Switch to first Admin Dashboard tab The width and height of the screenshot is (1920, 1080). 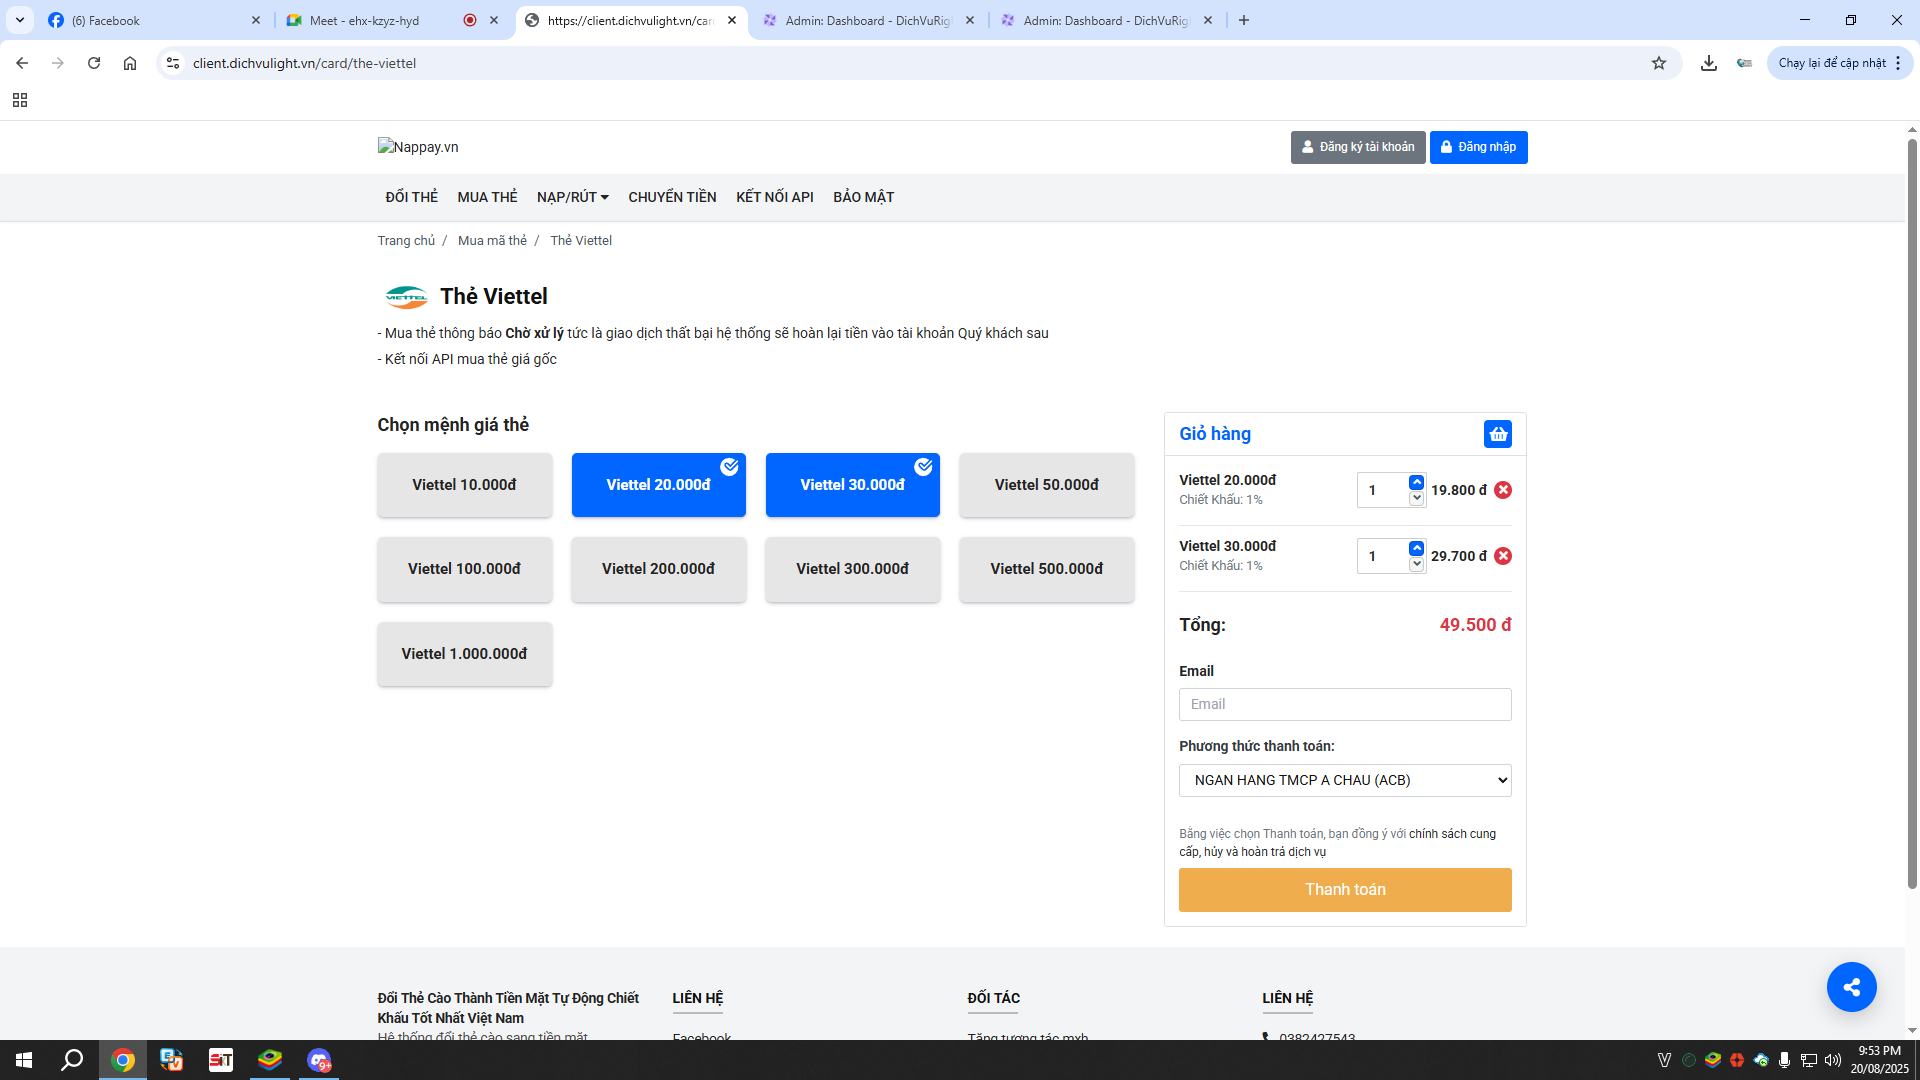[868, 20]
